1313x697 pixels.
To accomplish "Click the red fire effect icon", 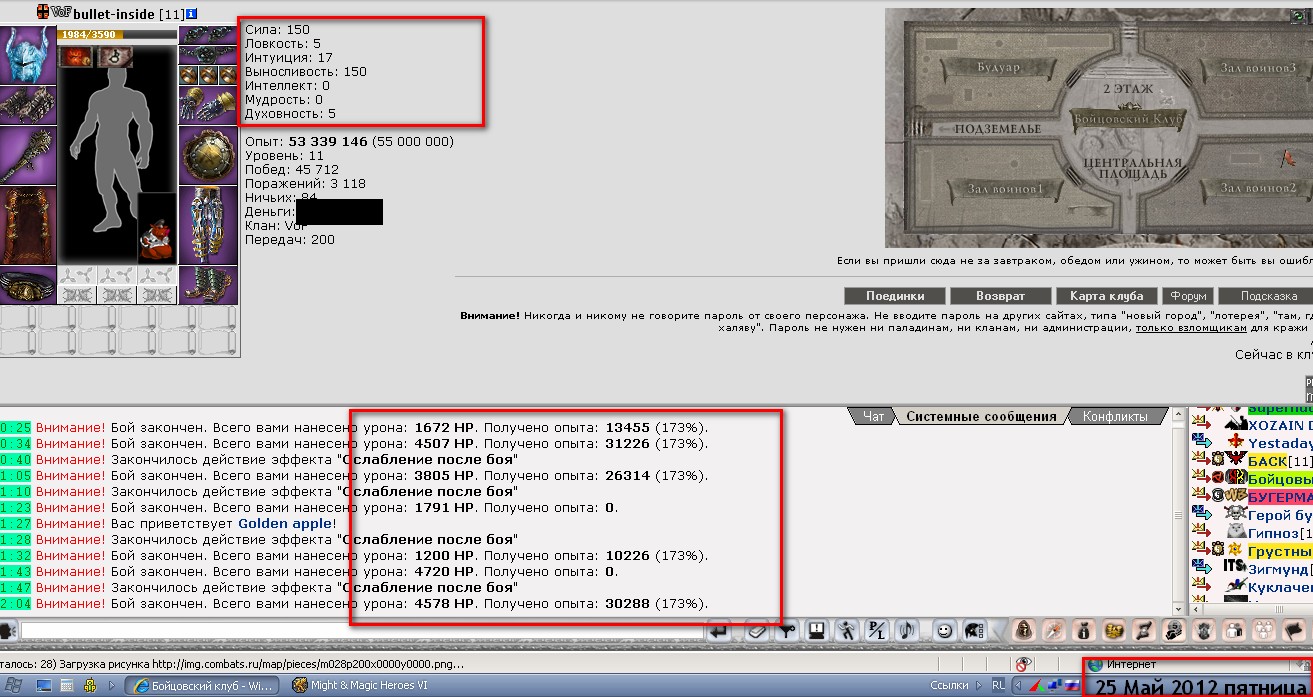I will [77, 56].
